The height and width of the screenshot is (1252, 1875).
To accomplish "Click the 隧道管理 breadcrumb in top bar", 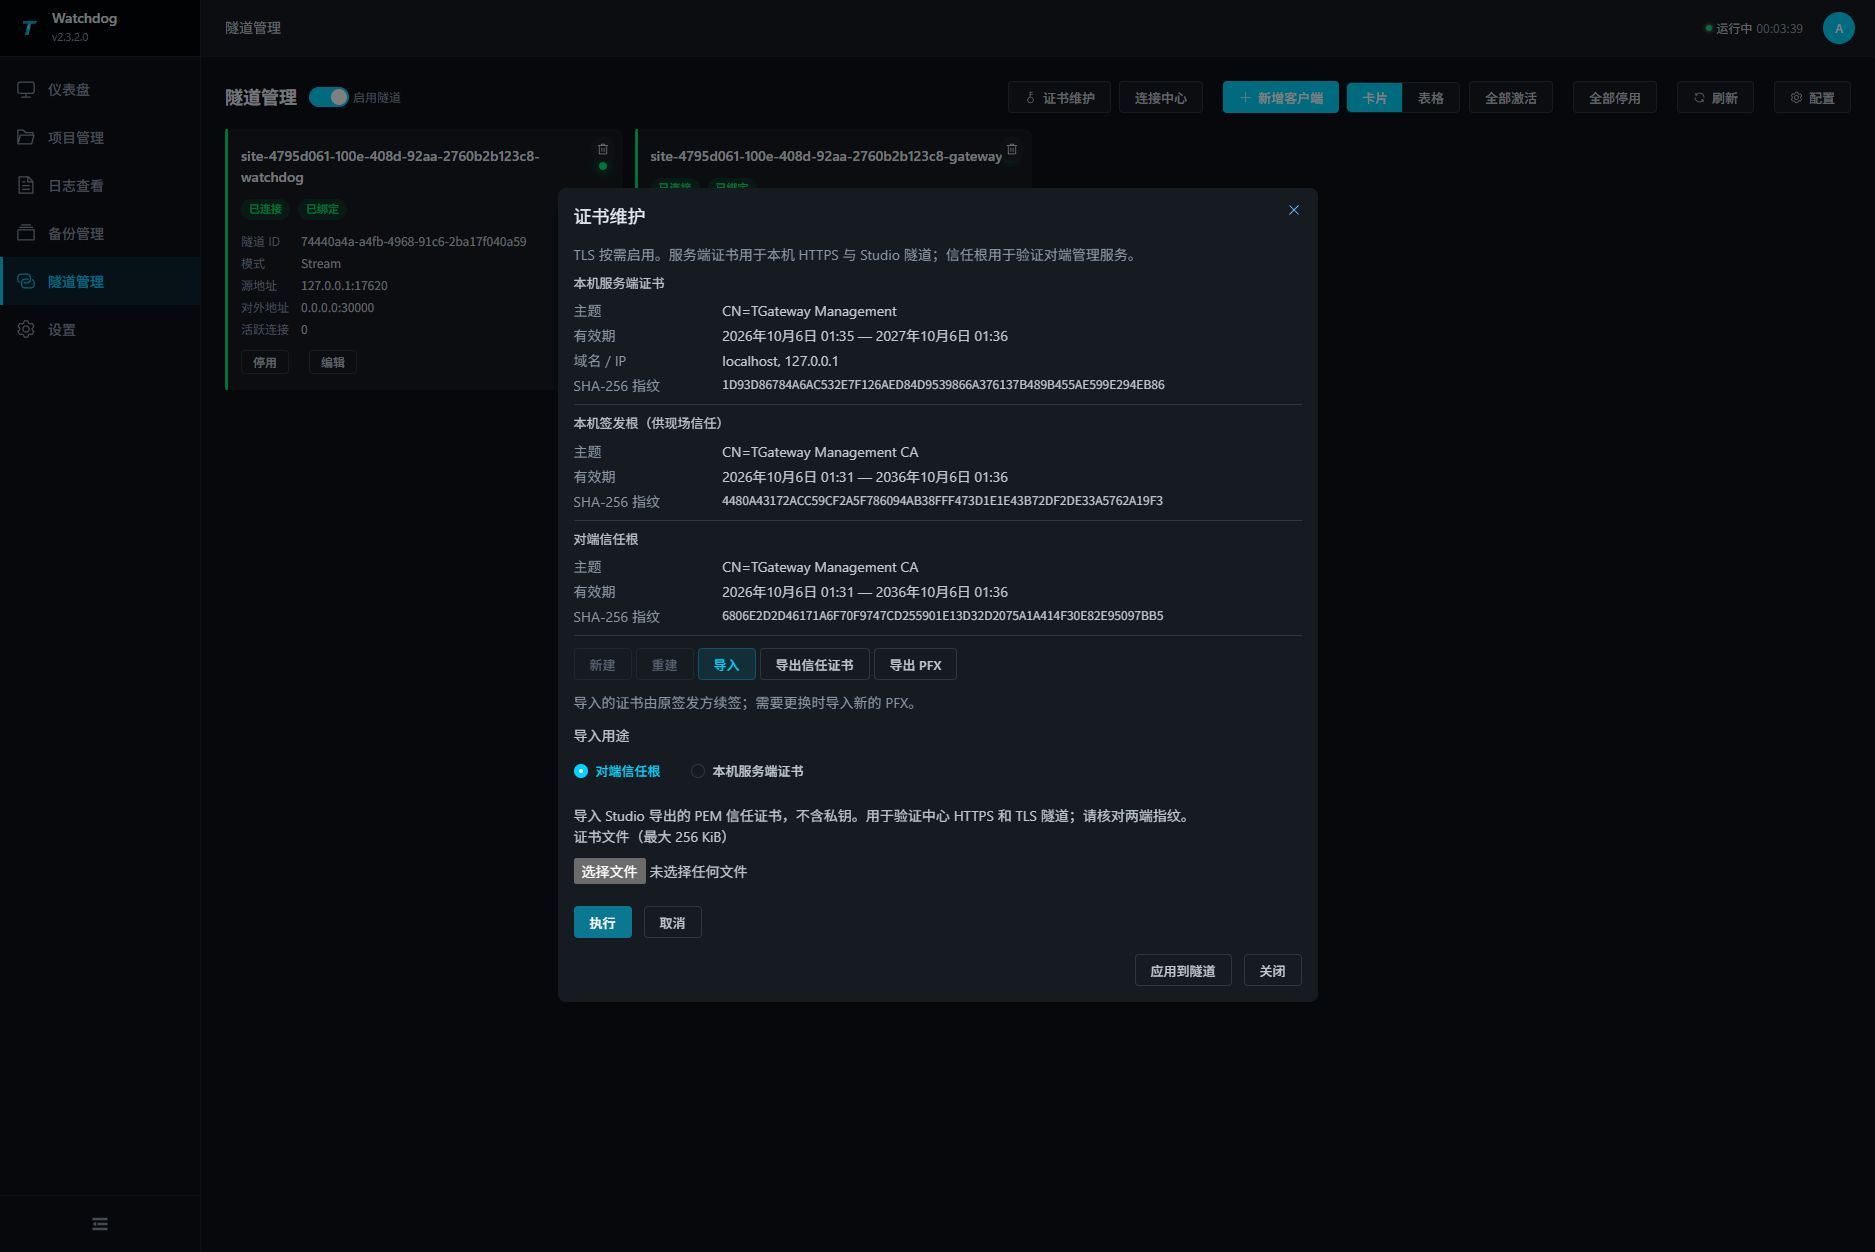I will click(x=253, y=28).
